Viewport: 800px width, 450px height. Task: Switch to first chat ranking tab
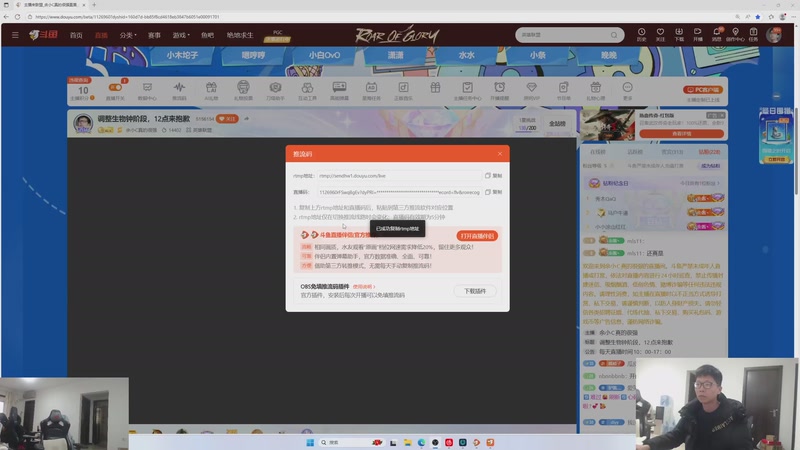(597, 152)
